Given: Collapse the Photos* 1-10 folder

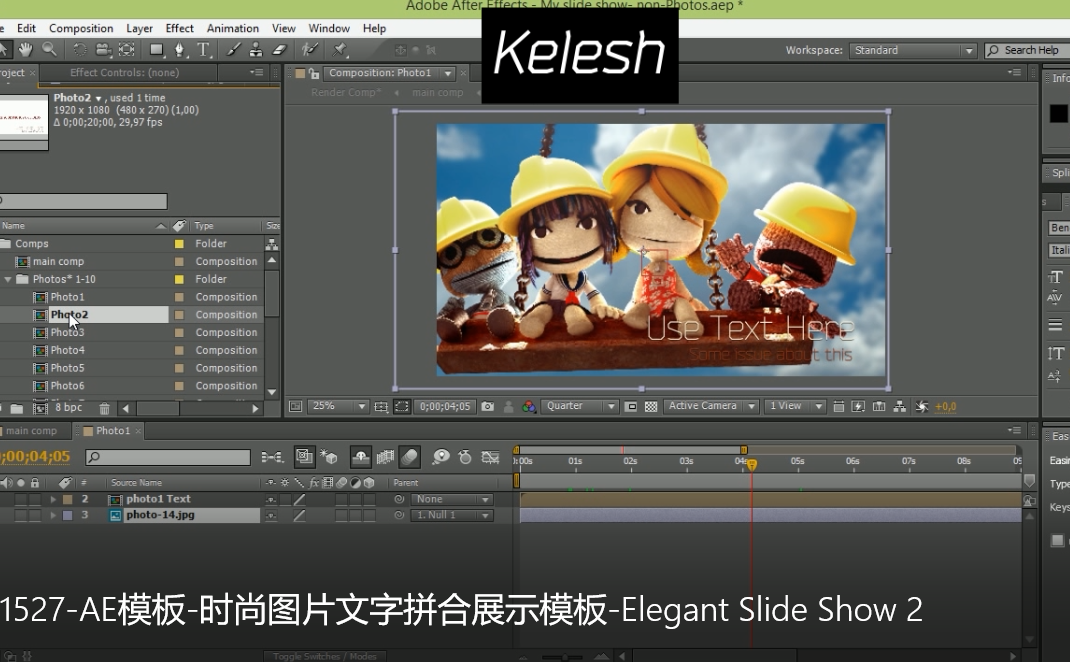Looking at the screenshot, I should tap(8, 279).
